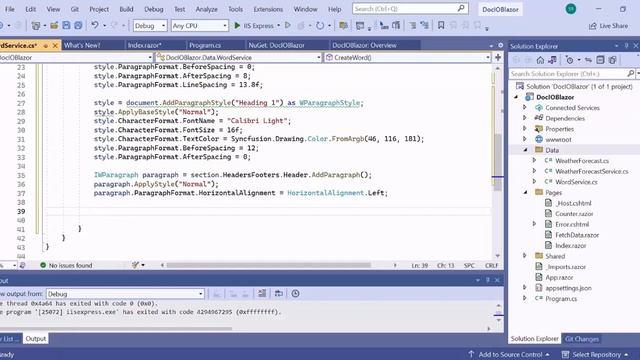Open the CreateWord() member dropdown
Screen dimensions: 640x360
[x=407, y=58]
